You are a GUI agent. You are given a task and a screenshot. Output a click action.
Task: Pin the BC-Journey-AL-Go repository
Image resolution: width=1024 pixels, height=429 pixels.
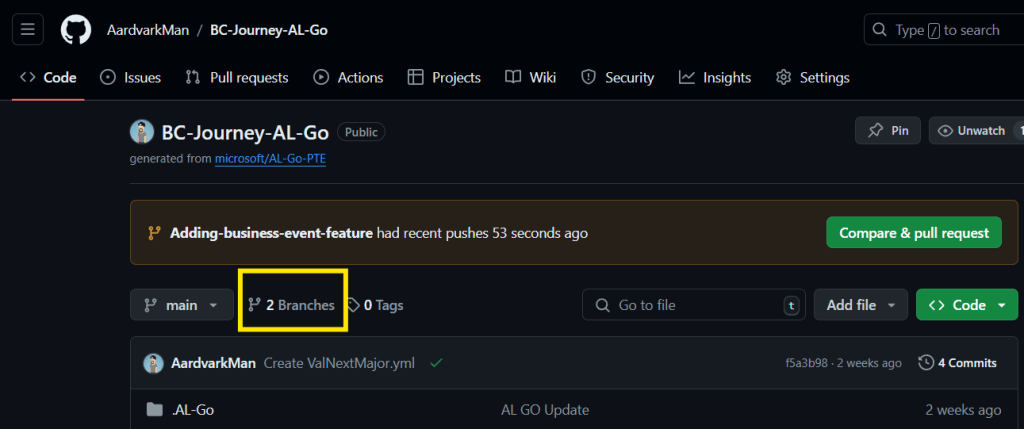point(887,131)
